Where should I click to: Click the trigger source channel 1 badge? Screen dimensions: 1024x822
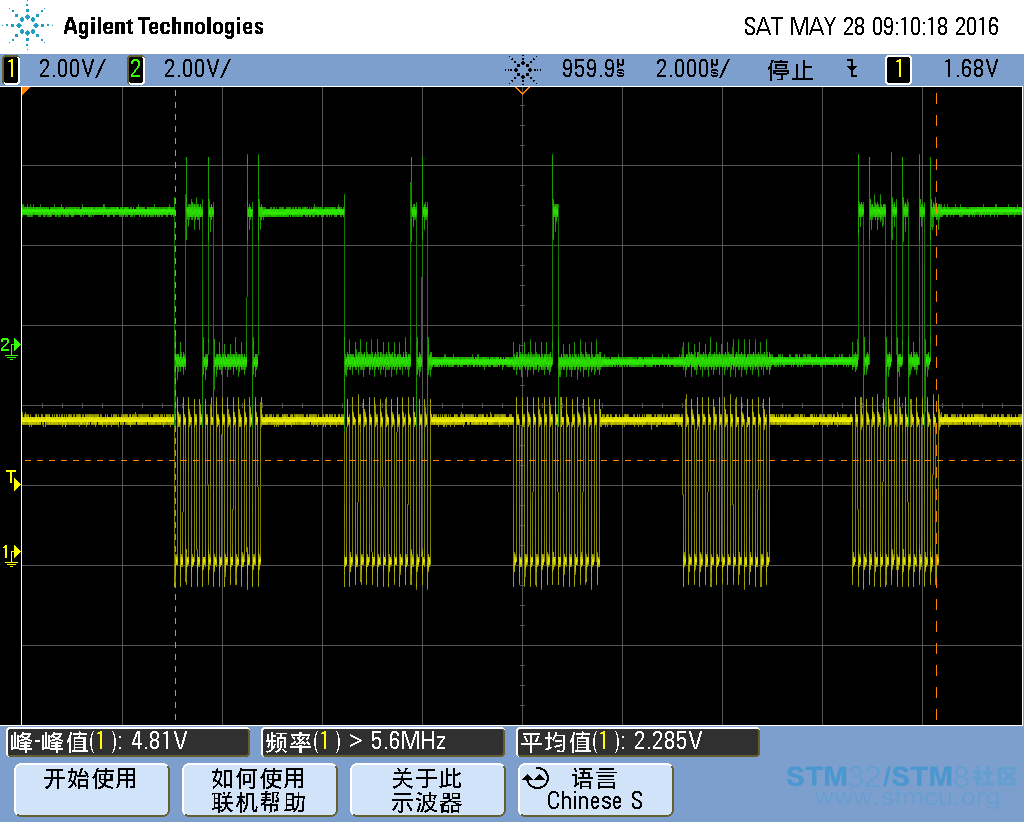tap(898, 69)
